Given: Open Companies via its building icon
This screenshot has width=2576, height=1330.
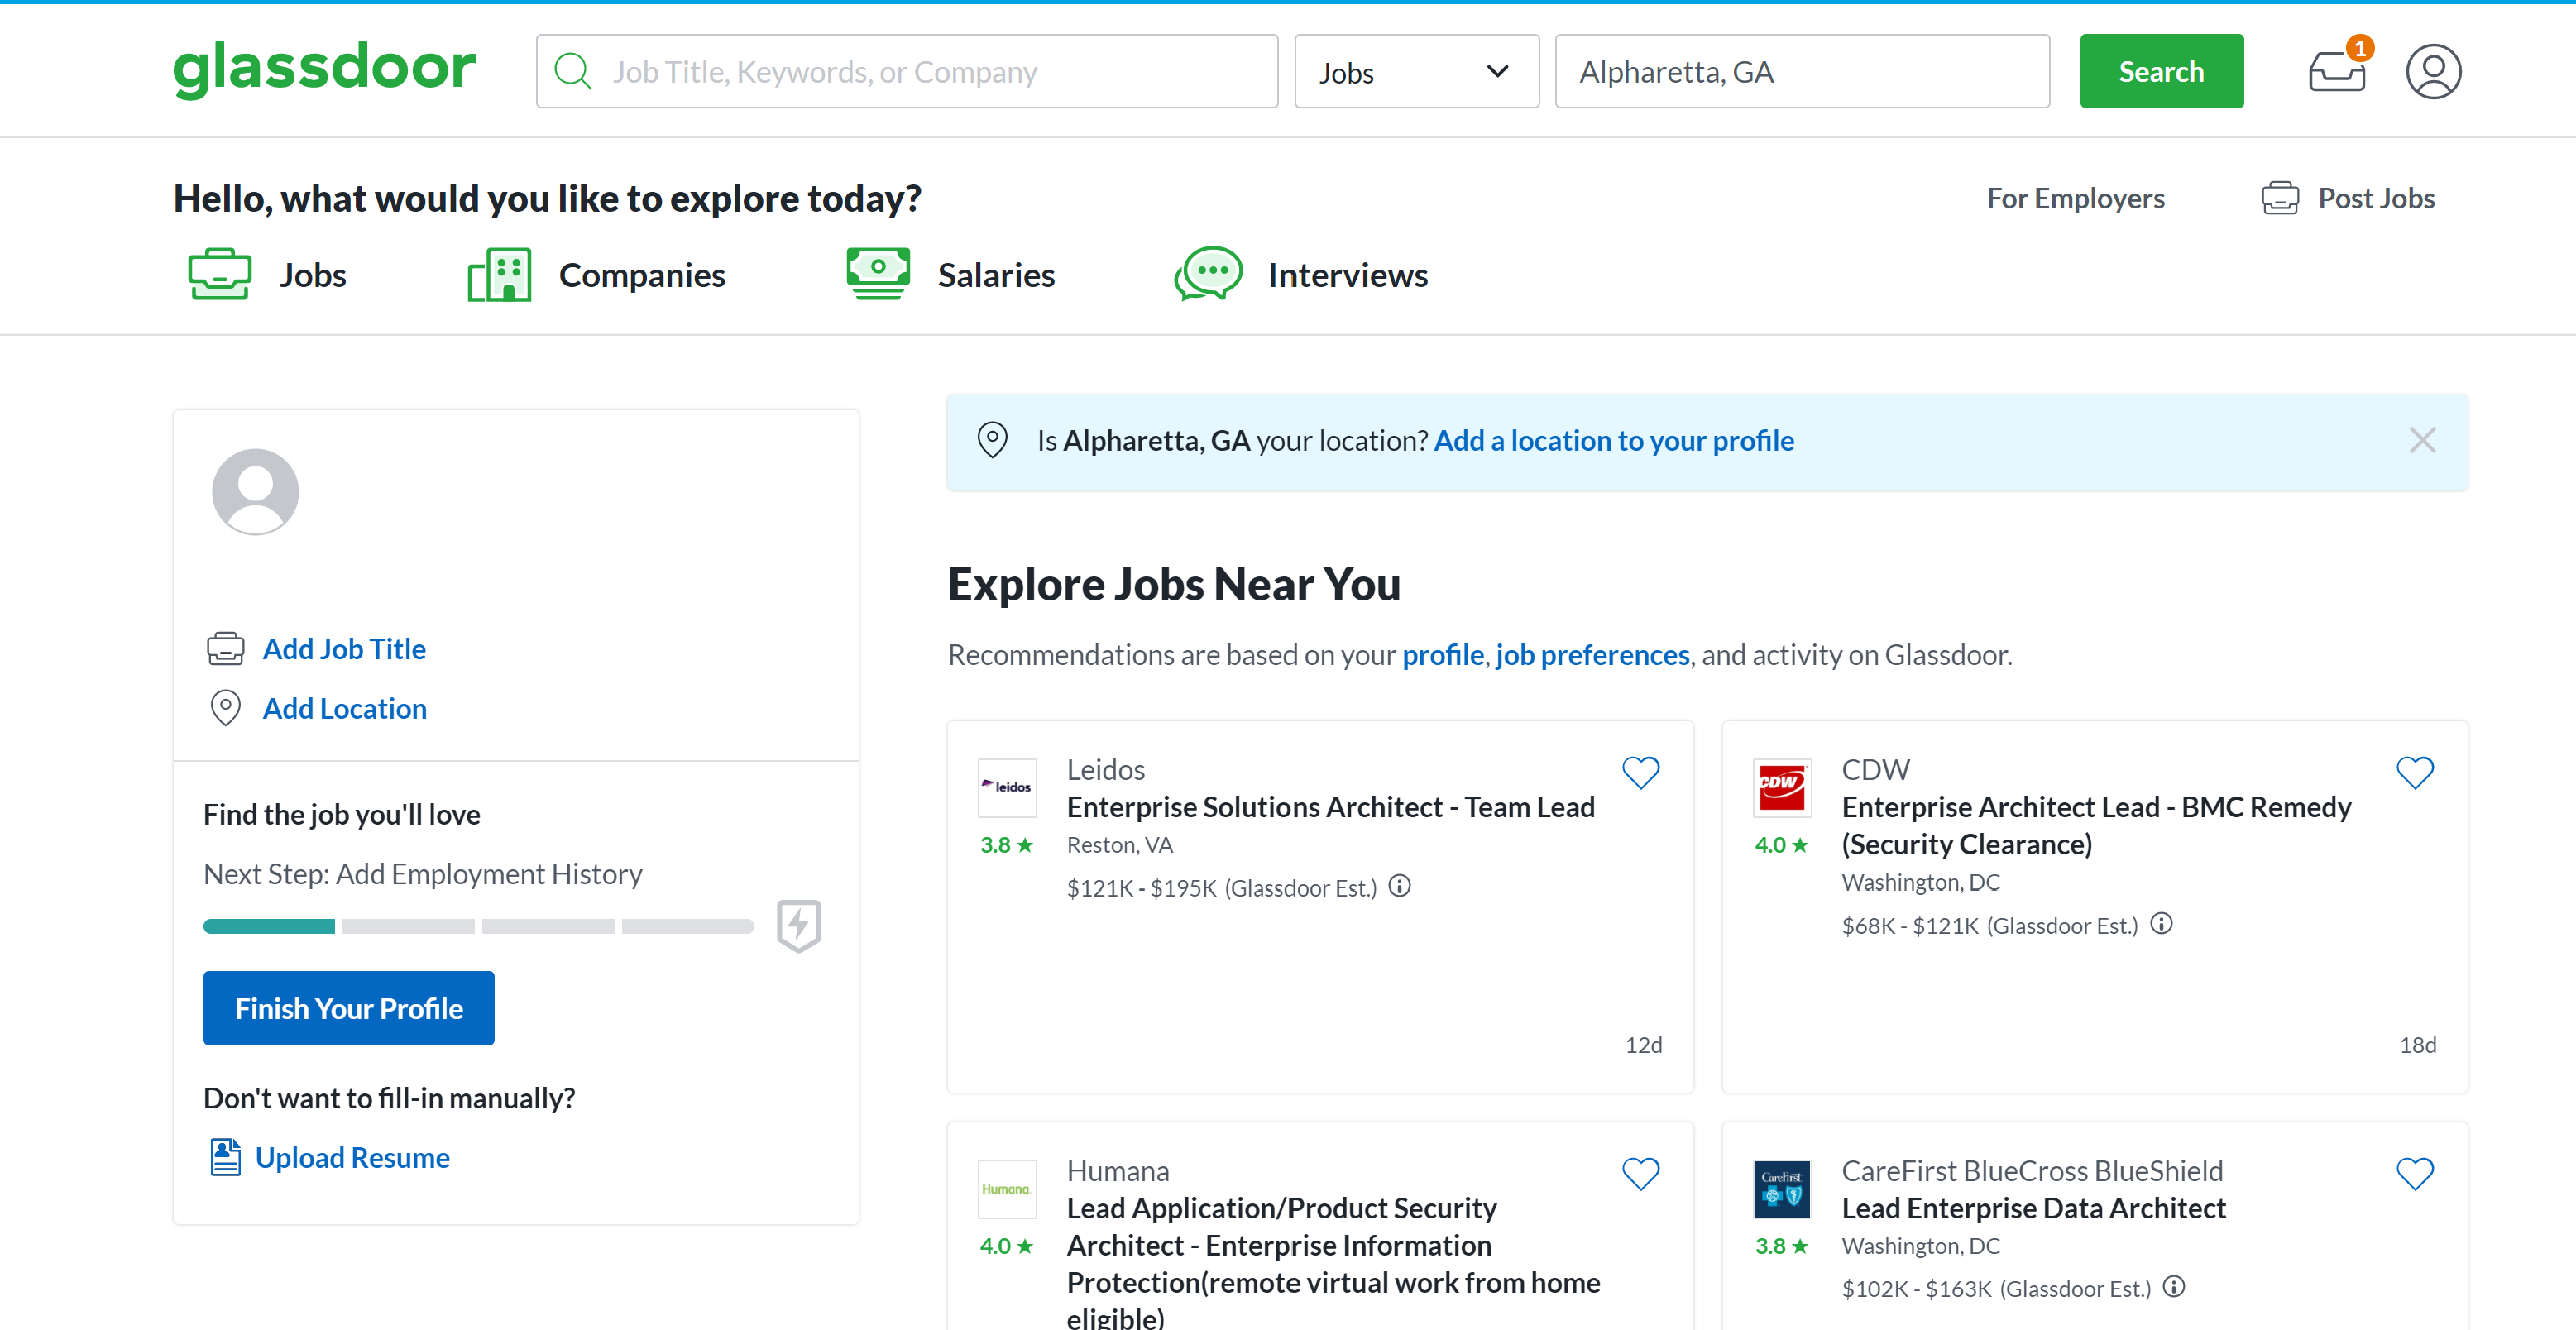Looking at the screenshot, I should pos(500,272).
